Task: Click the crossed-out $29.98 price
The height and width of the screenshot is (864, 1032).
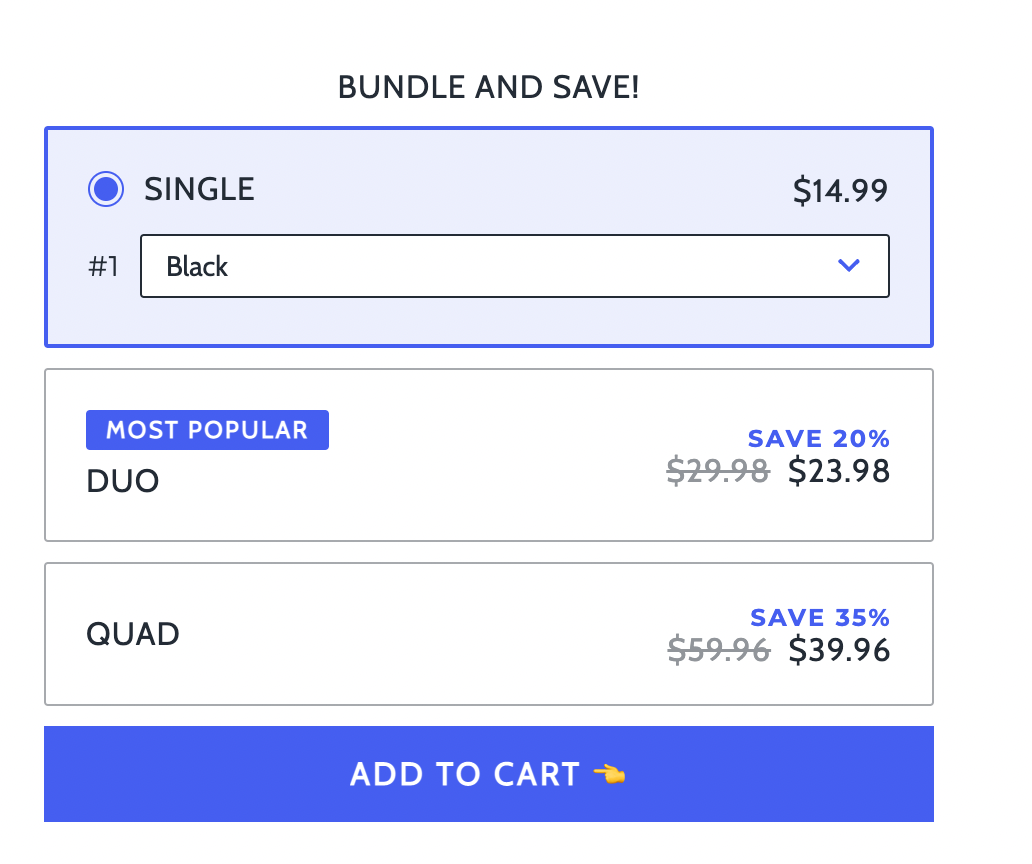Action: pos(718,471)
